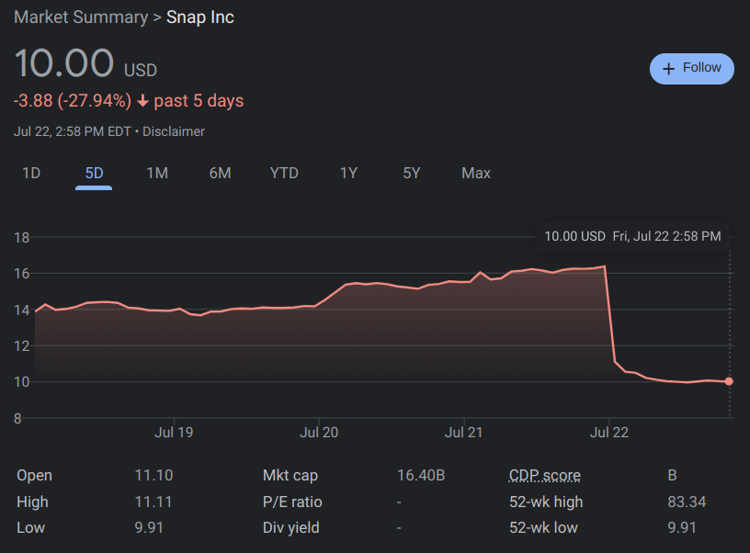Click the 52-wk low label
The image size is (750, 553).
pyautogui.click(x=543, y=528)
